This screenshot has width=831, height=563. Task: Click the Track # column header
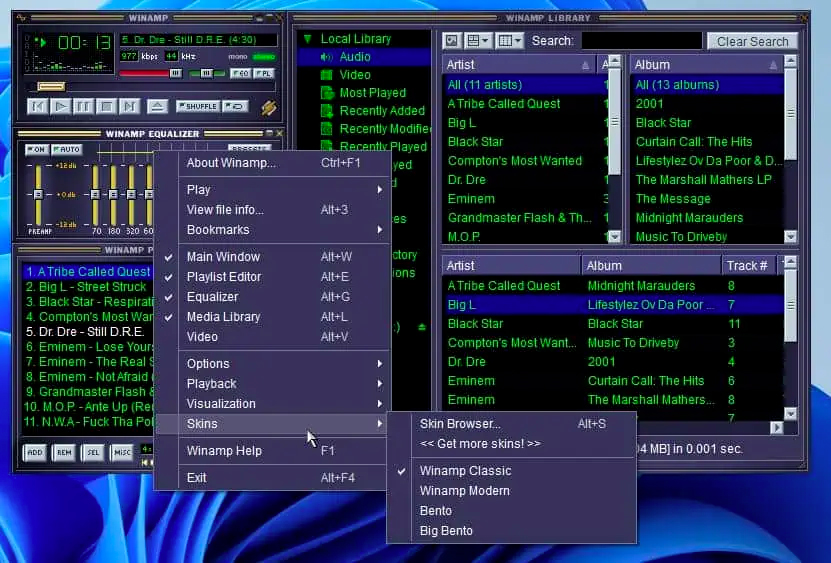tap(747, 266)
